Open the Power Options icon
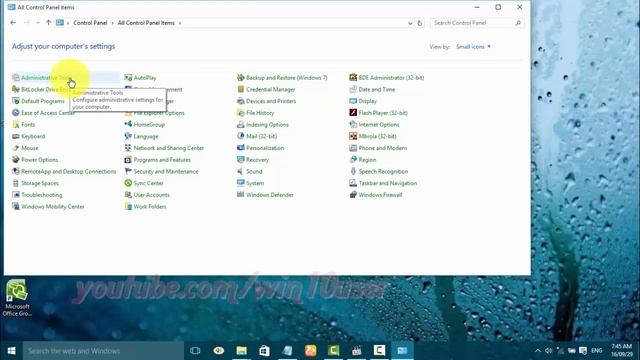Image resolution: width=640 pixels, height=360 pixels. click(16, 160)
